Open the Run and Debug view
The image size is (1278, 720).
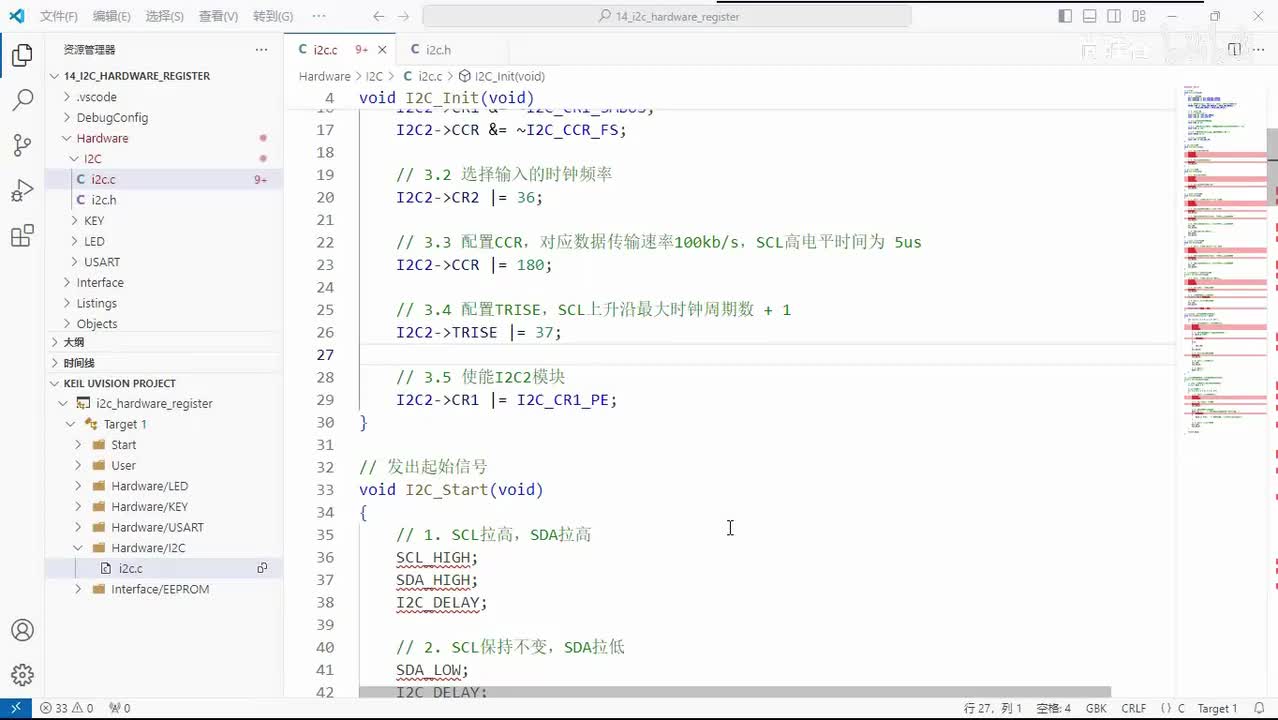pos(22,190)
